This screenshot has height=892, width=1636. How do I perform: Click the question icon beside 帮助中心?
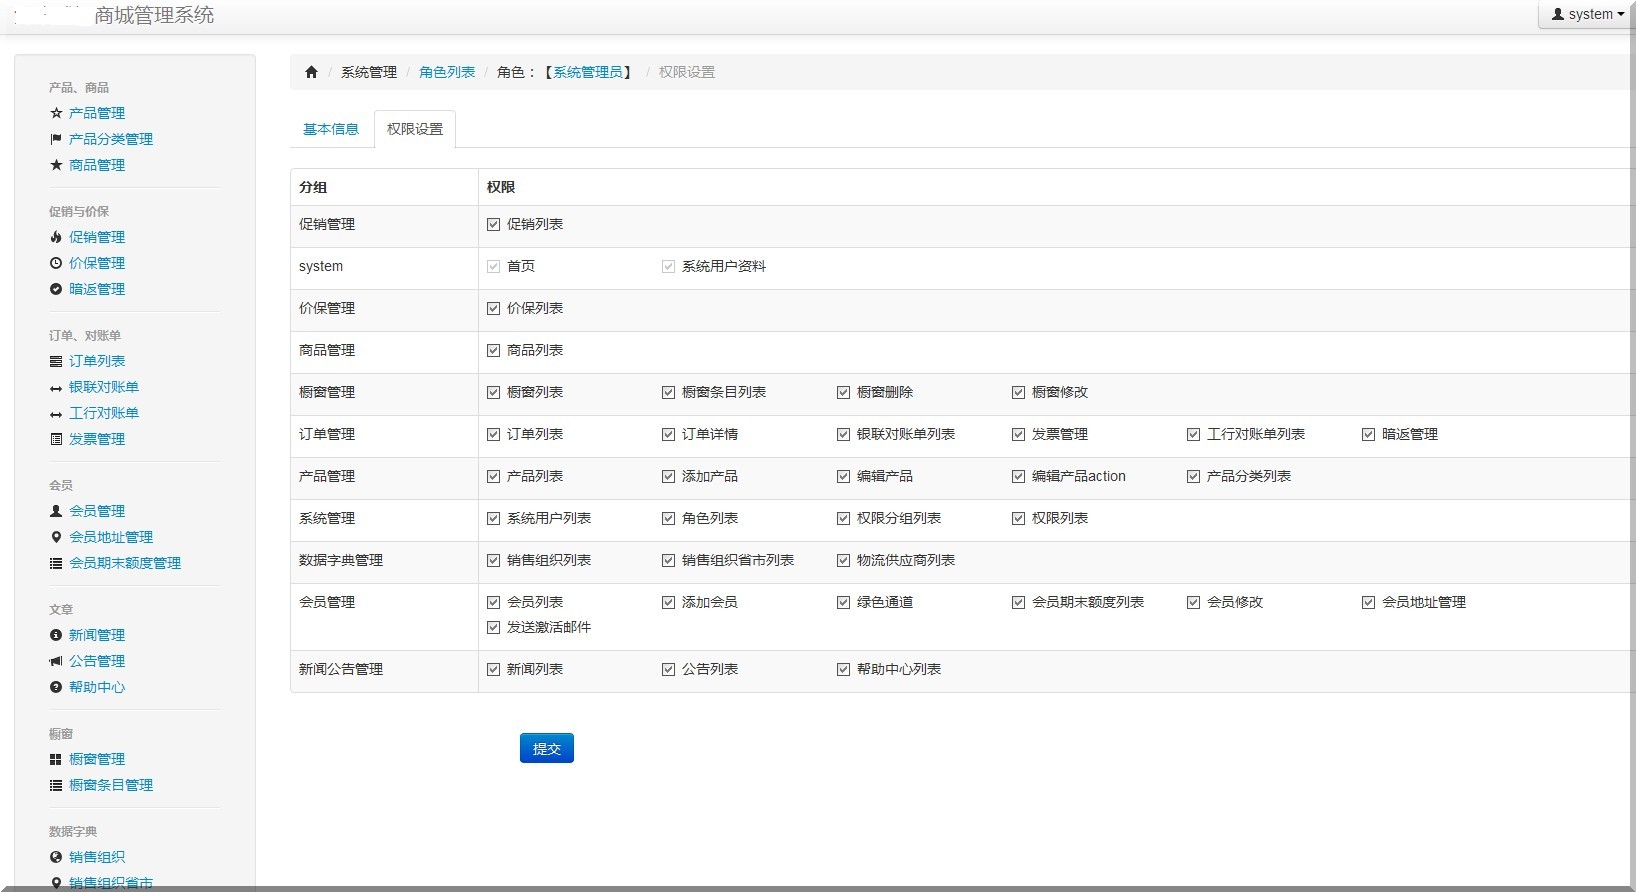click(x=56, y=687)
